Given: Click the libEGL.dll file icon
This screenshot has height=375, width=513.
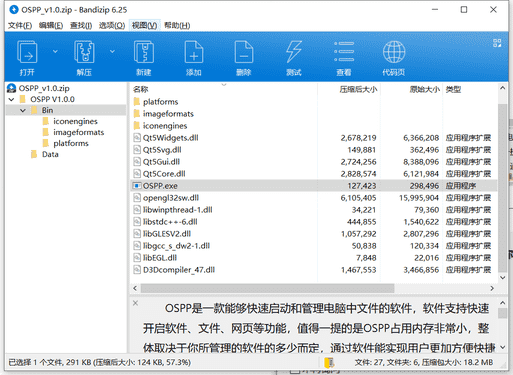Looking at the screenshot, I should coord(137,257).
